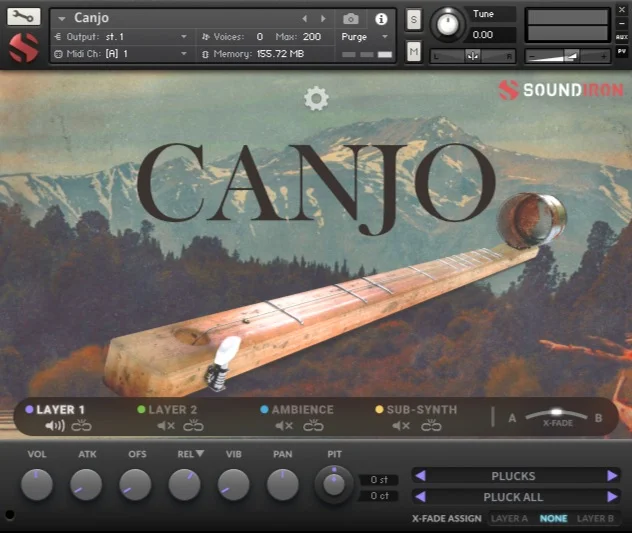Screen dimensions: 632x533
Task: Show instrument info with i icon
Action: tap(381, 19)
